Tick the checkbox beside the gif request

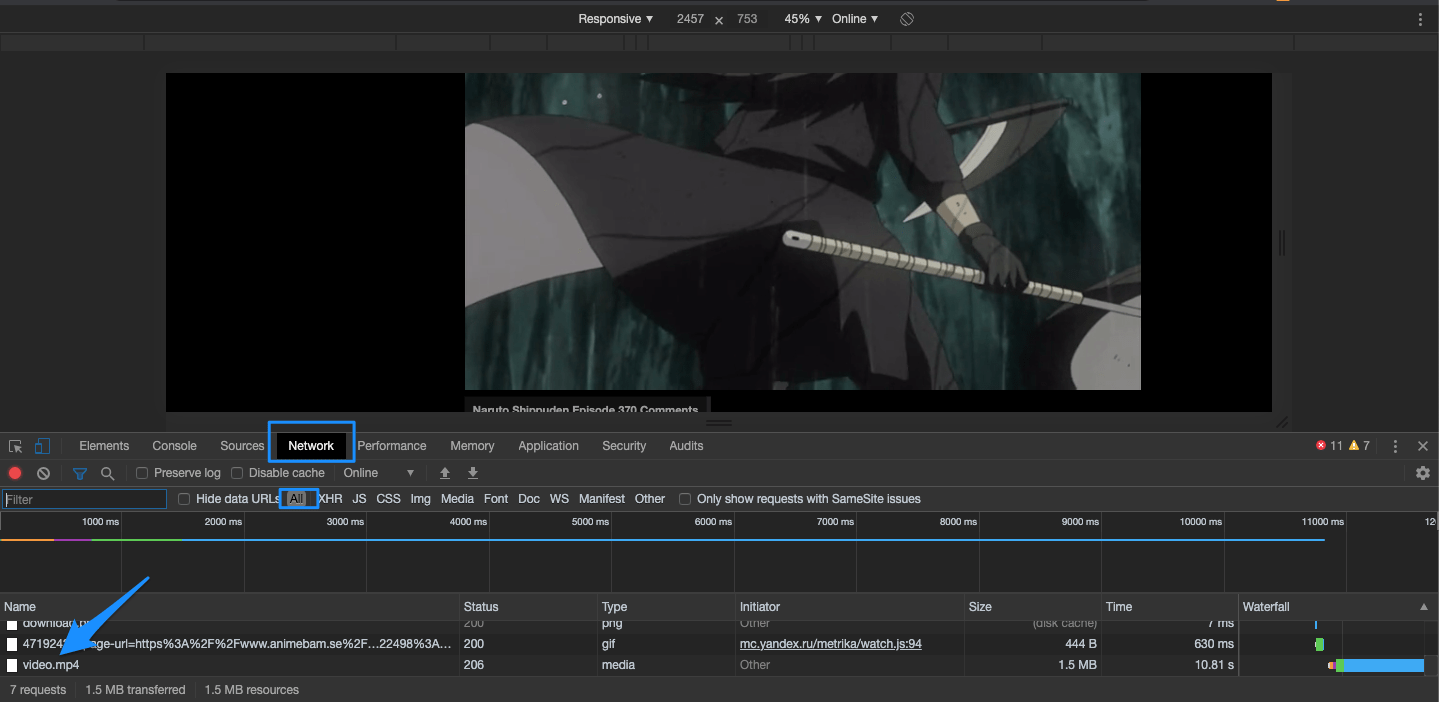click(x=12, y=644)
